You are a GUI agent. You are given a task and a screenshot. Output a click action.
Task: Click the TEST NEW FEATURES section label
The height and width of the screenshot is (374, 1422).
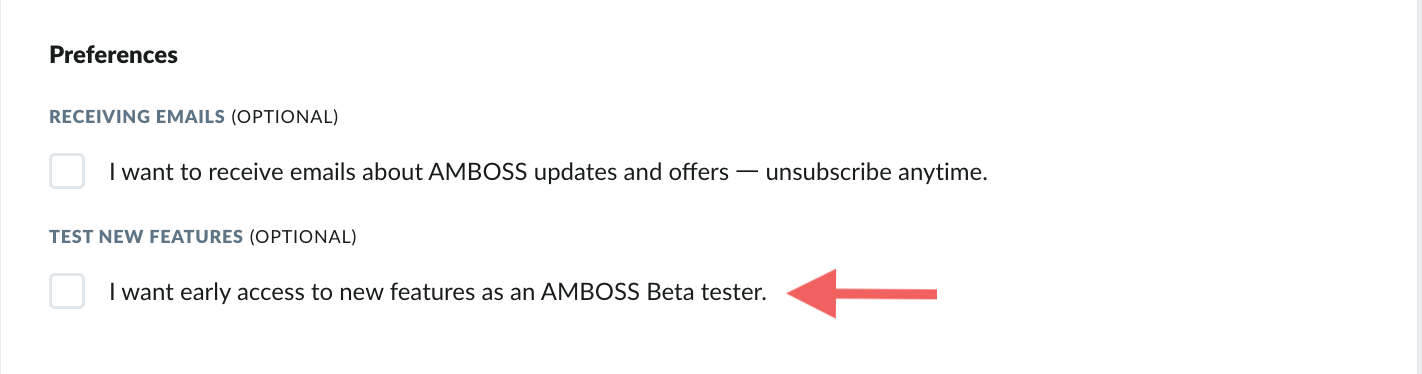147,237
